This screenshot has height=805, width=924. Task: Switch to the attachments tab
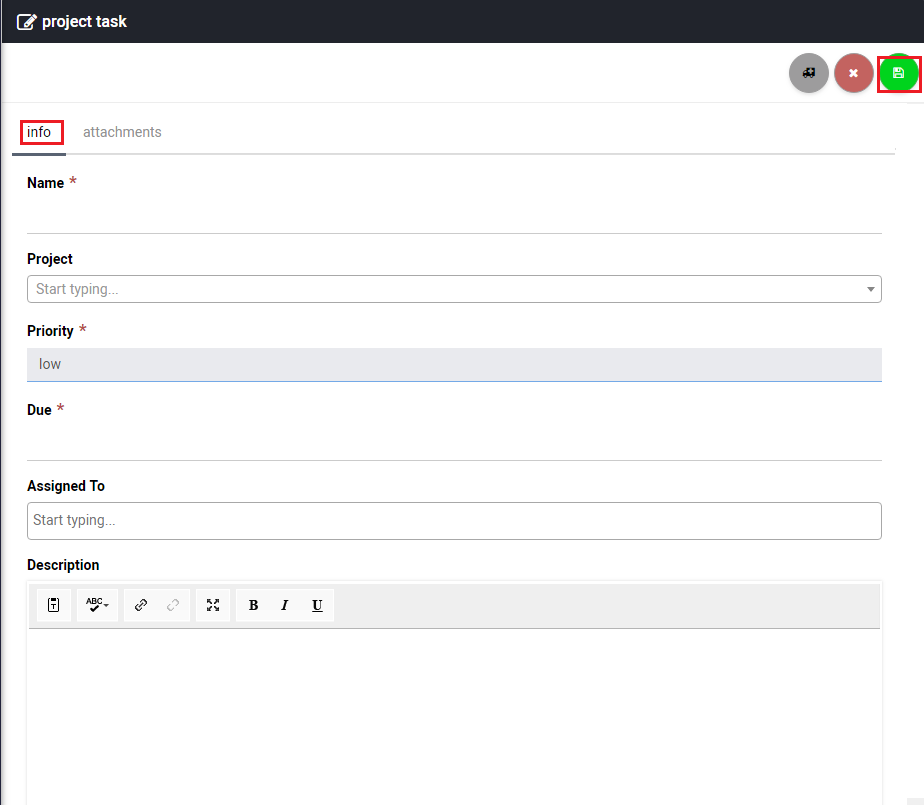[122, 132]
